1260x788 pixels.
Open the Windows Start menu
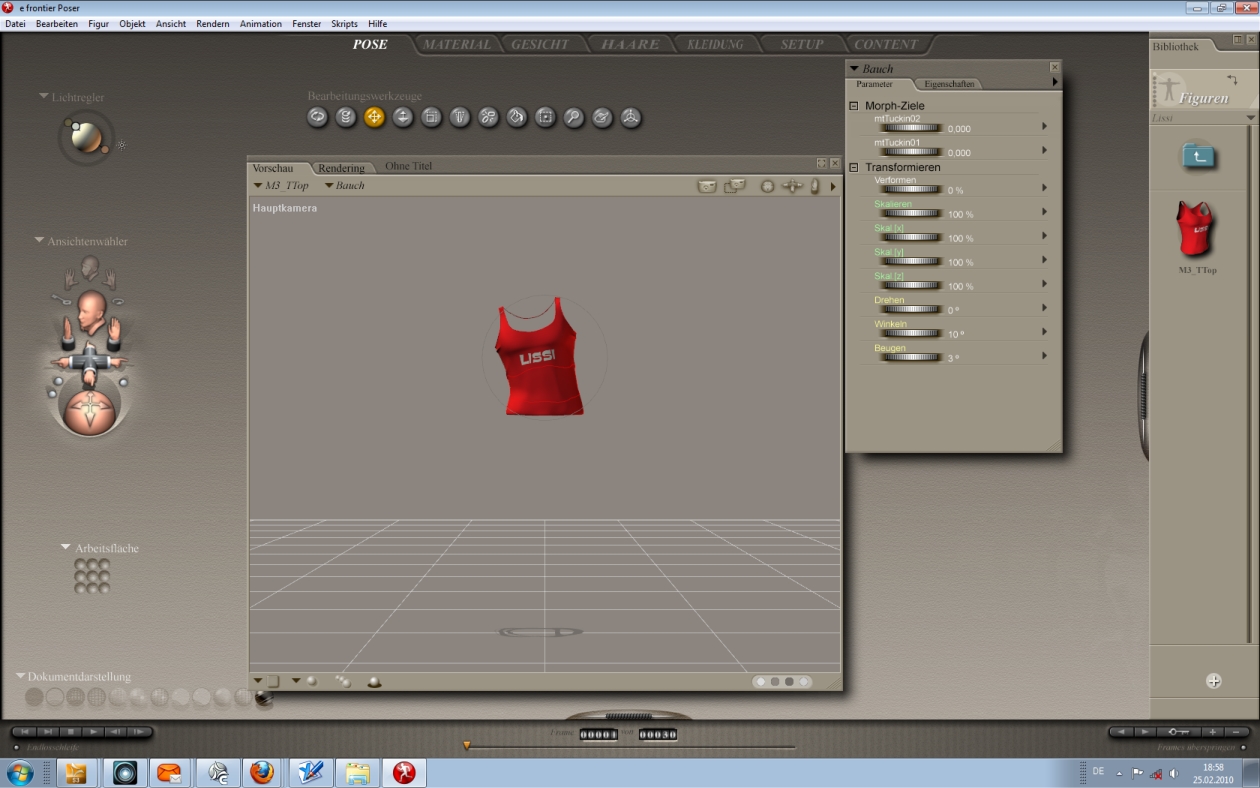(x=20, y=772)
